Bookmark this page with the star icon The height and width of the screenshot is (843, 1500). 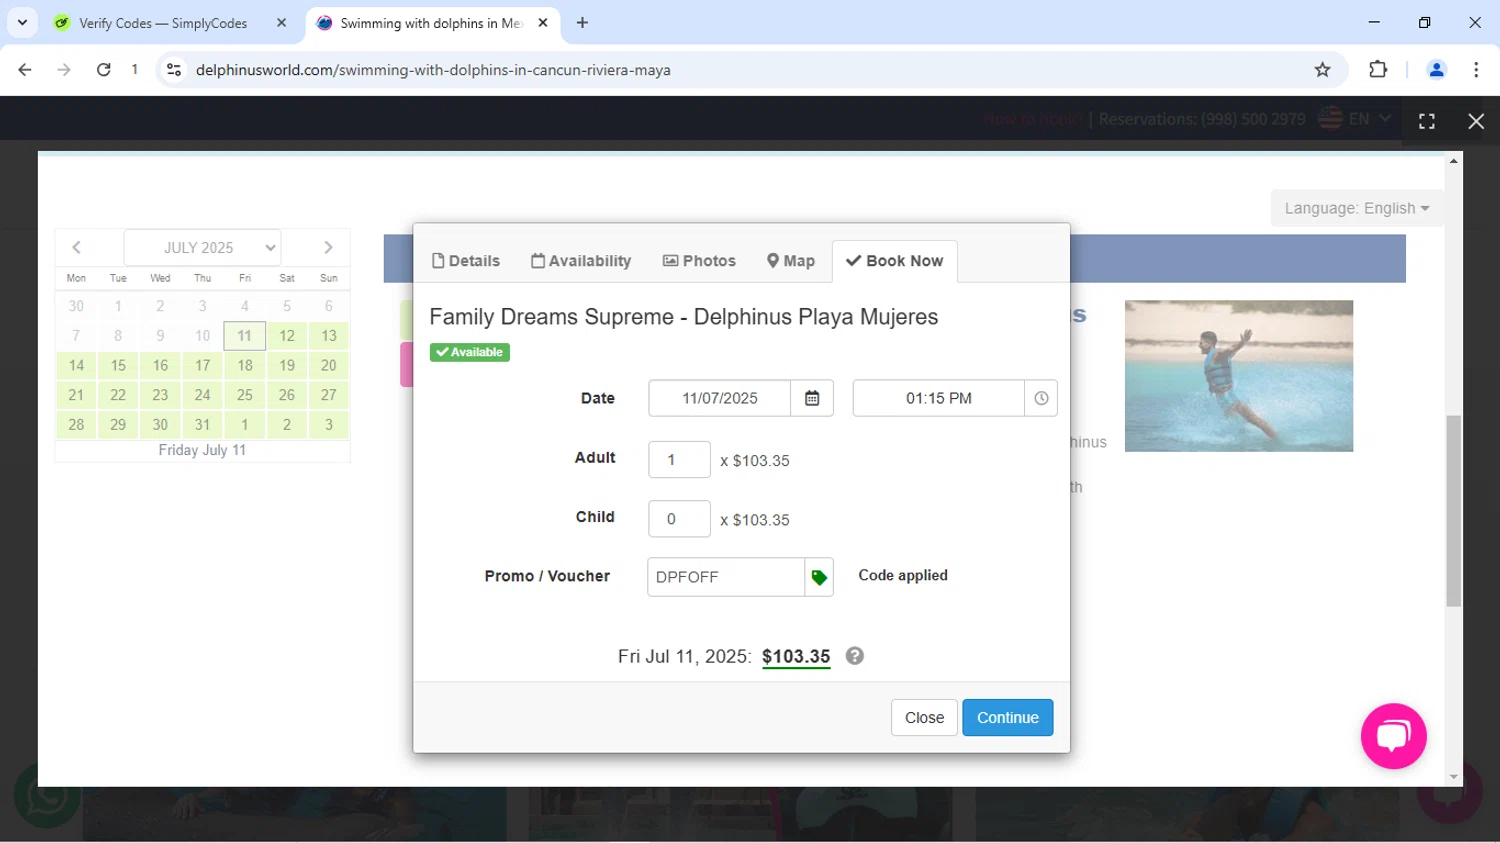coord(1323,70)
